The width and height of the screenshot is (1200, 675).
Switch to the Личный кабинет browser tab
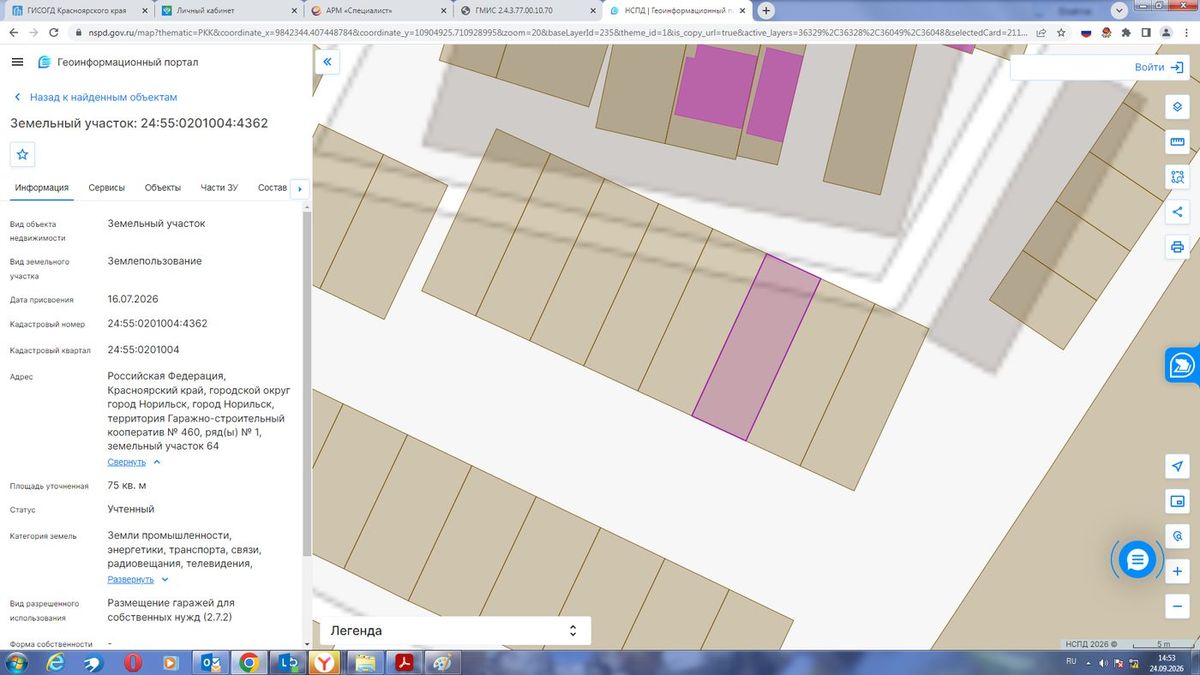(x=227, y=11)
